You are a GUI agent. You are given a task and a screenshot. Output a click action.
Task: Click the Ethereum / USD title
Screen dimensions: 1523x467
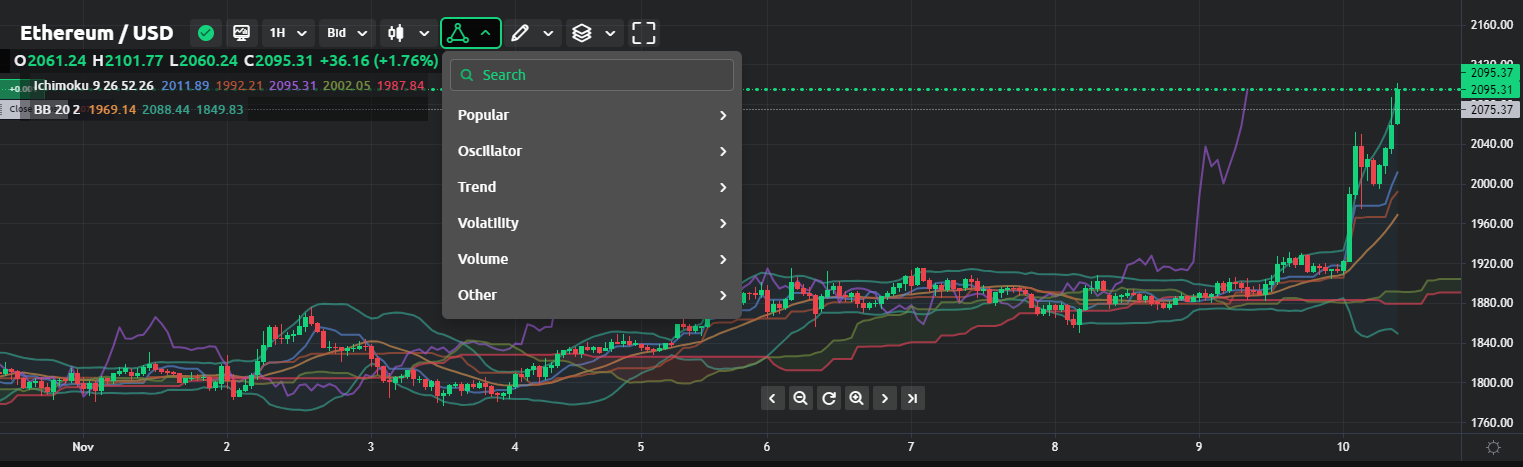(x=96, y=33)
